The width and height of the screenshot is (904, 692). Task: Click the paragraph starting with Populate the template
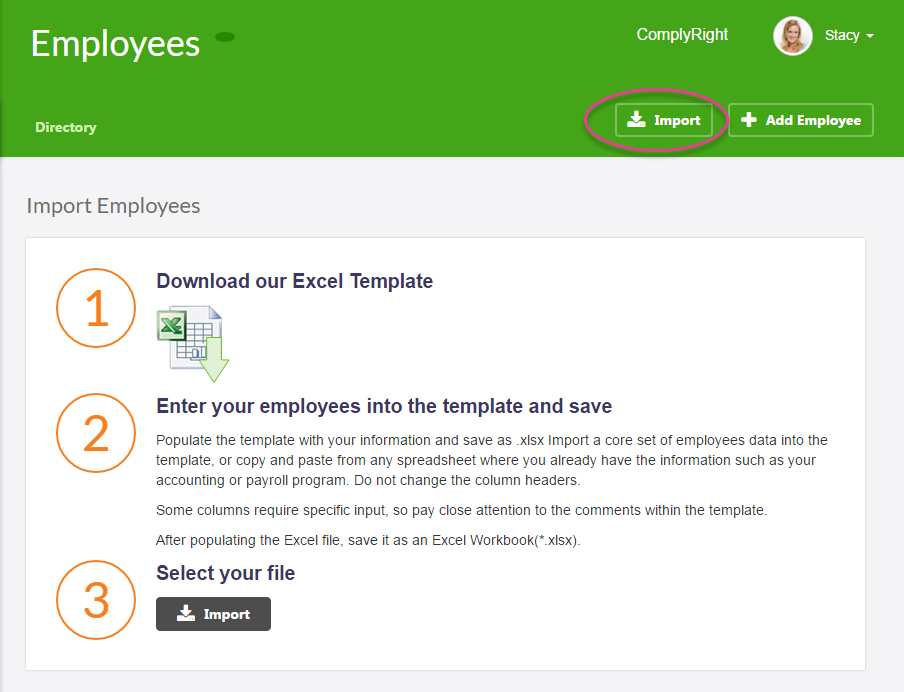coord(492,460)
